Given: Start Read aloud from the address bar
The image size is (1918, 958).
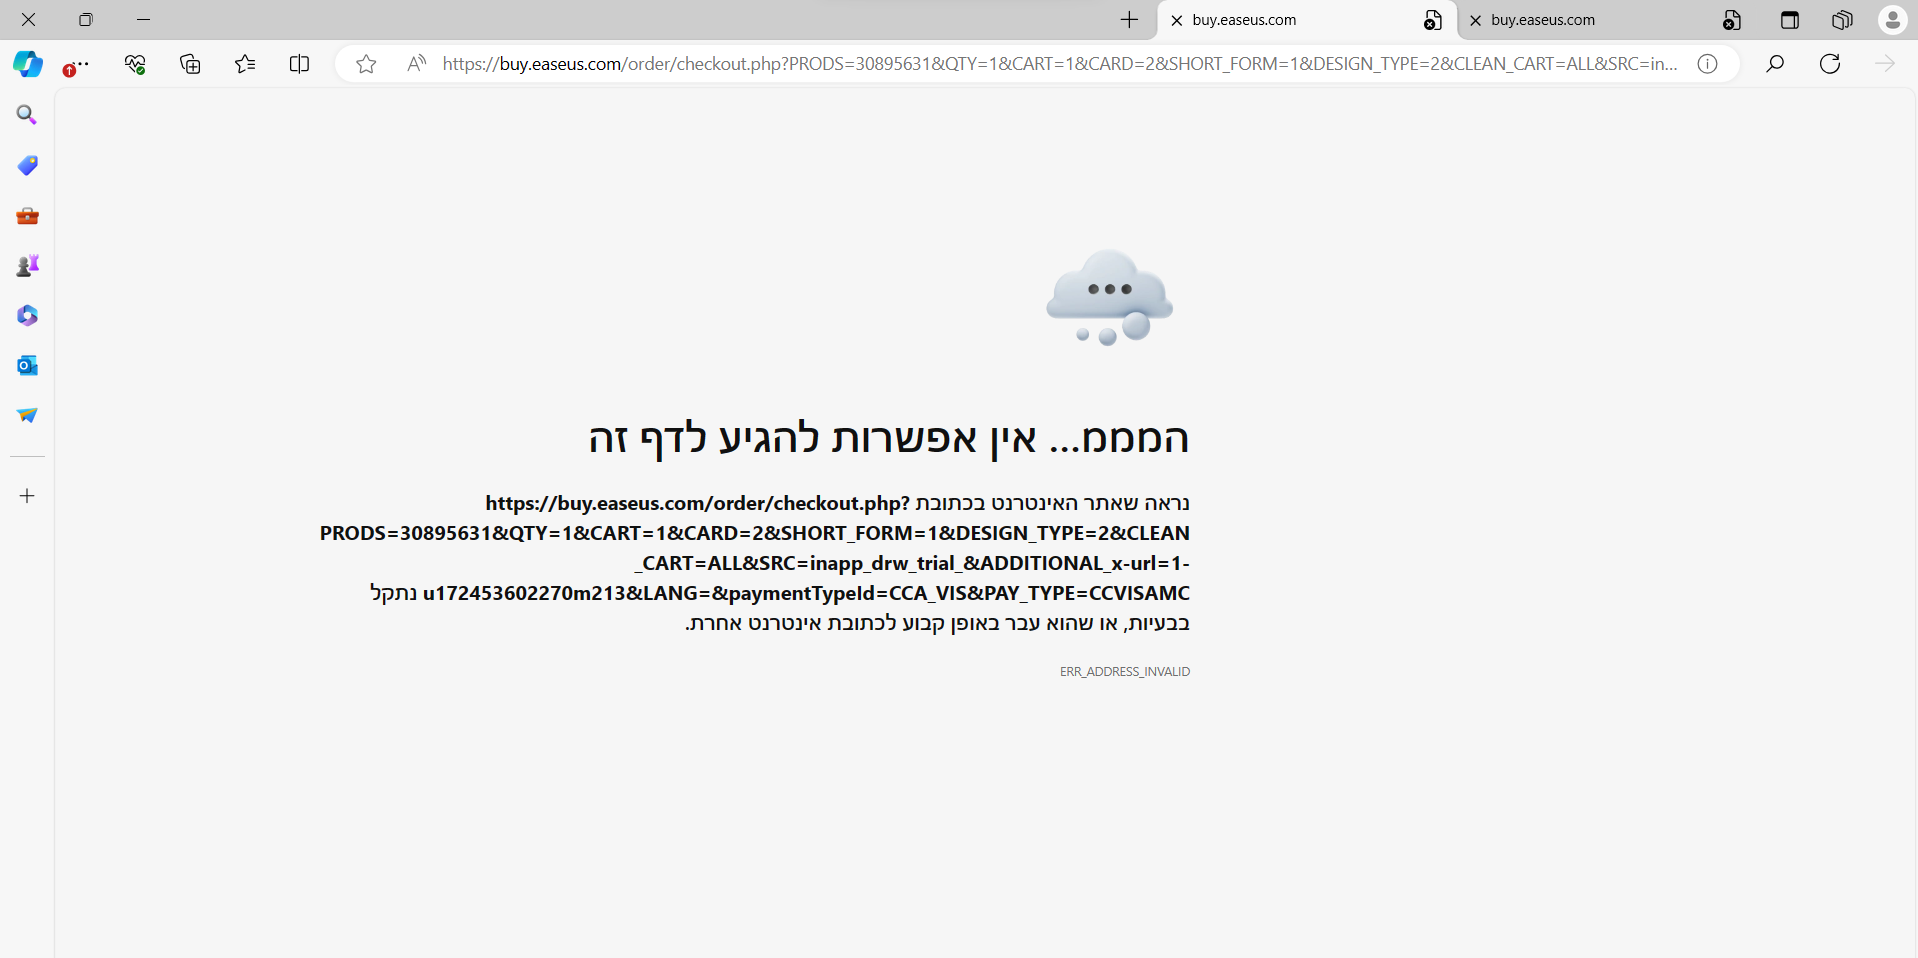Looking at the screenshot, I should pos(417,64).
